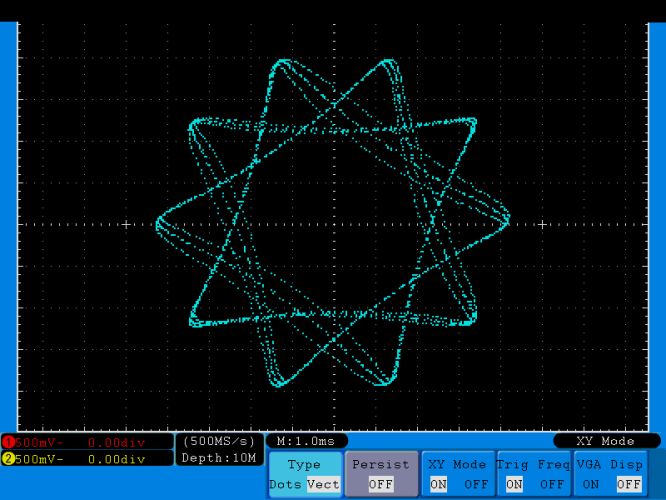
Task: Toggle Persist OFF setting
Action: (x=381, y=484)
